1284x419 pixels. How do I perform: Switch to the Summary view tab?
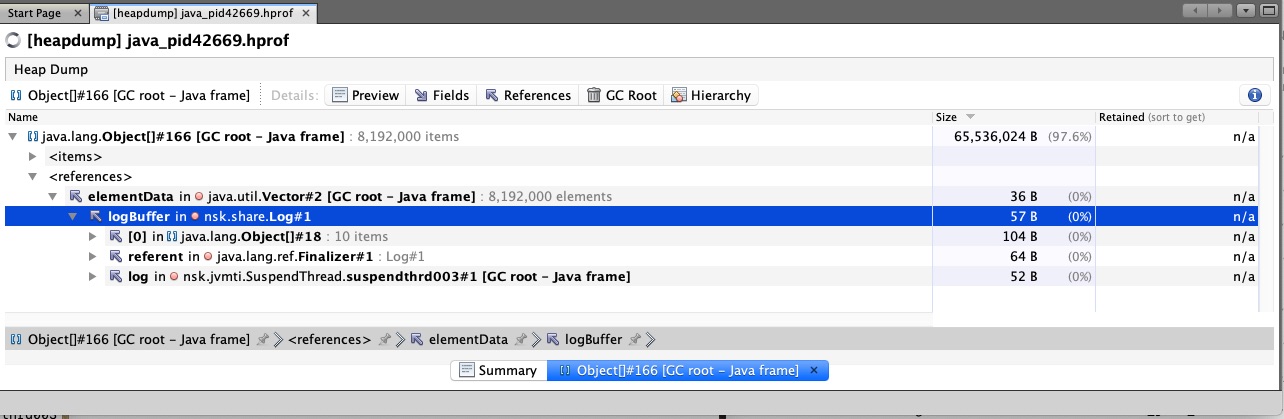click(x=498, y=371)
